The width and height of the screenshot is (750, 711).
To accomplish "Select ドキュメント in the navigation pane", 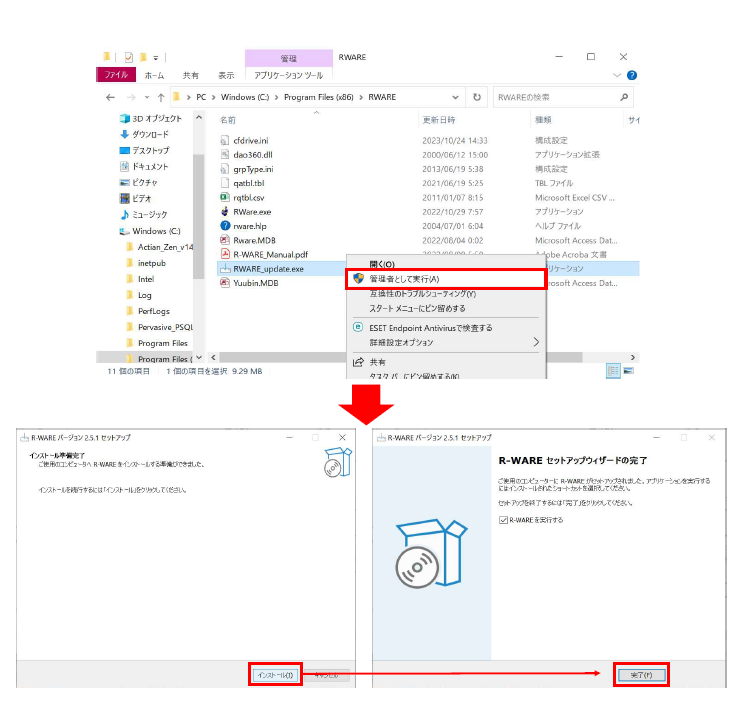I will coord(144,167).
